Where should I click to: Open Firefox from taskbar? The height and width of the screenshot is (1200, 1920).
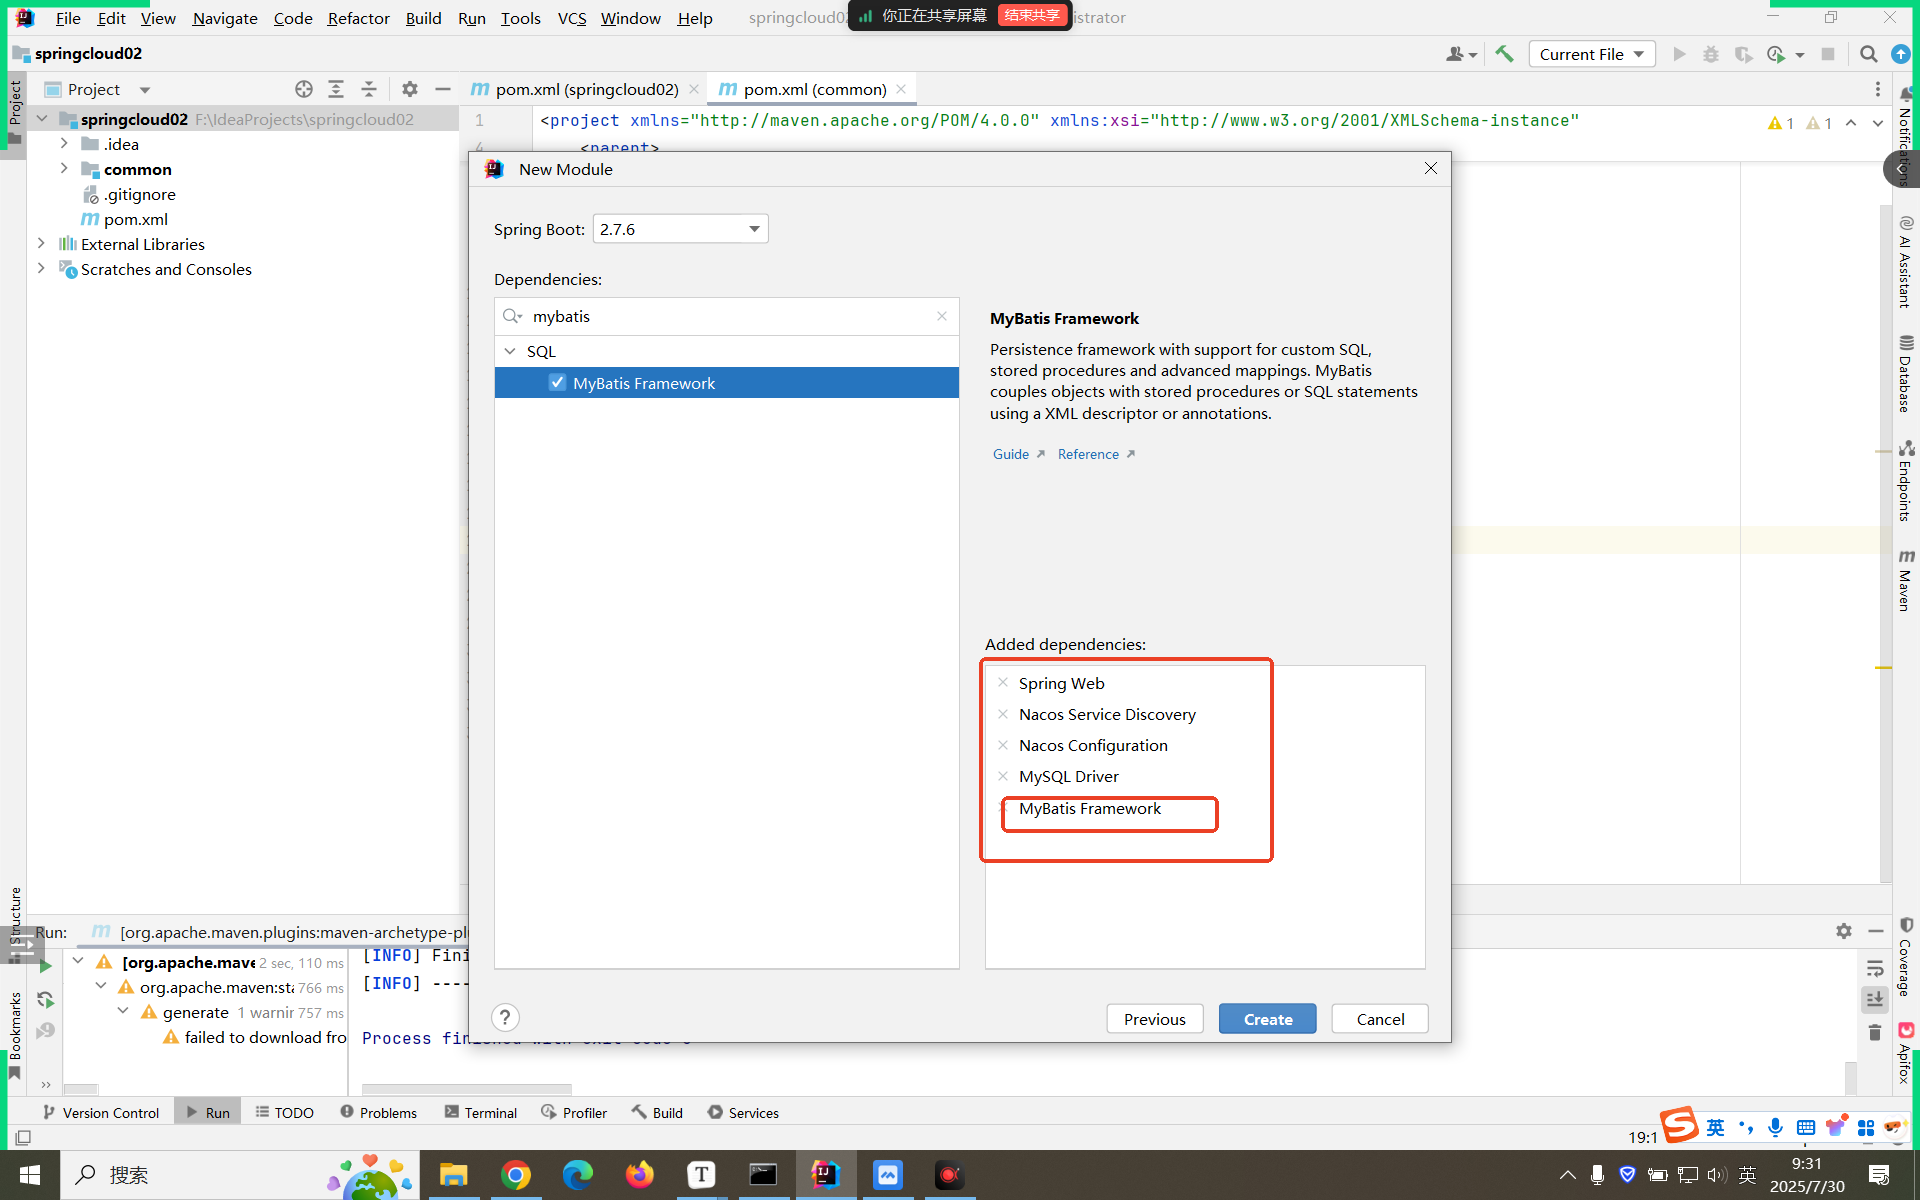coord(639,1175)
